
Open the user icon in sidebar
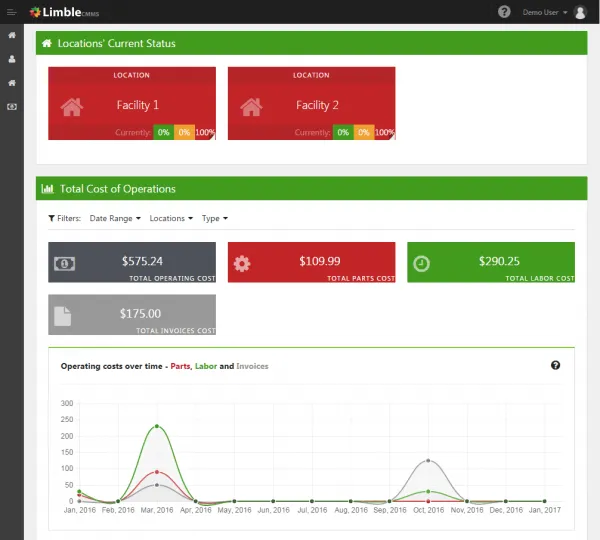pos(12,59)
